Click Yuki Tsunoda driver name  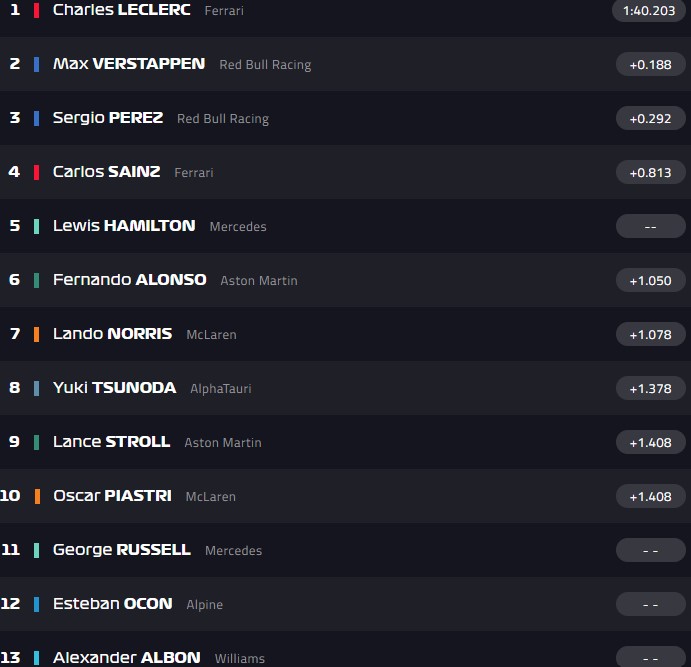tap(114, 388)
